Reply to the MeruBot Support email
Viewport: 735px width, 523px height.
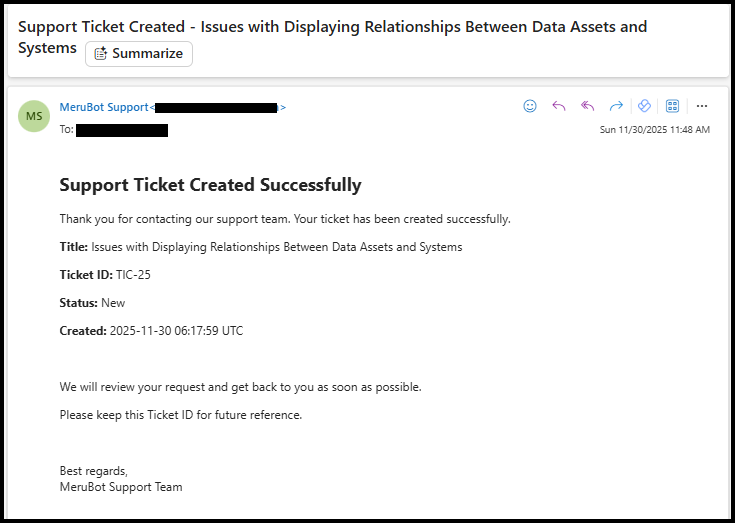coord(559,106)
